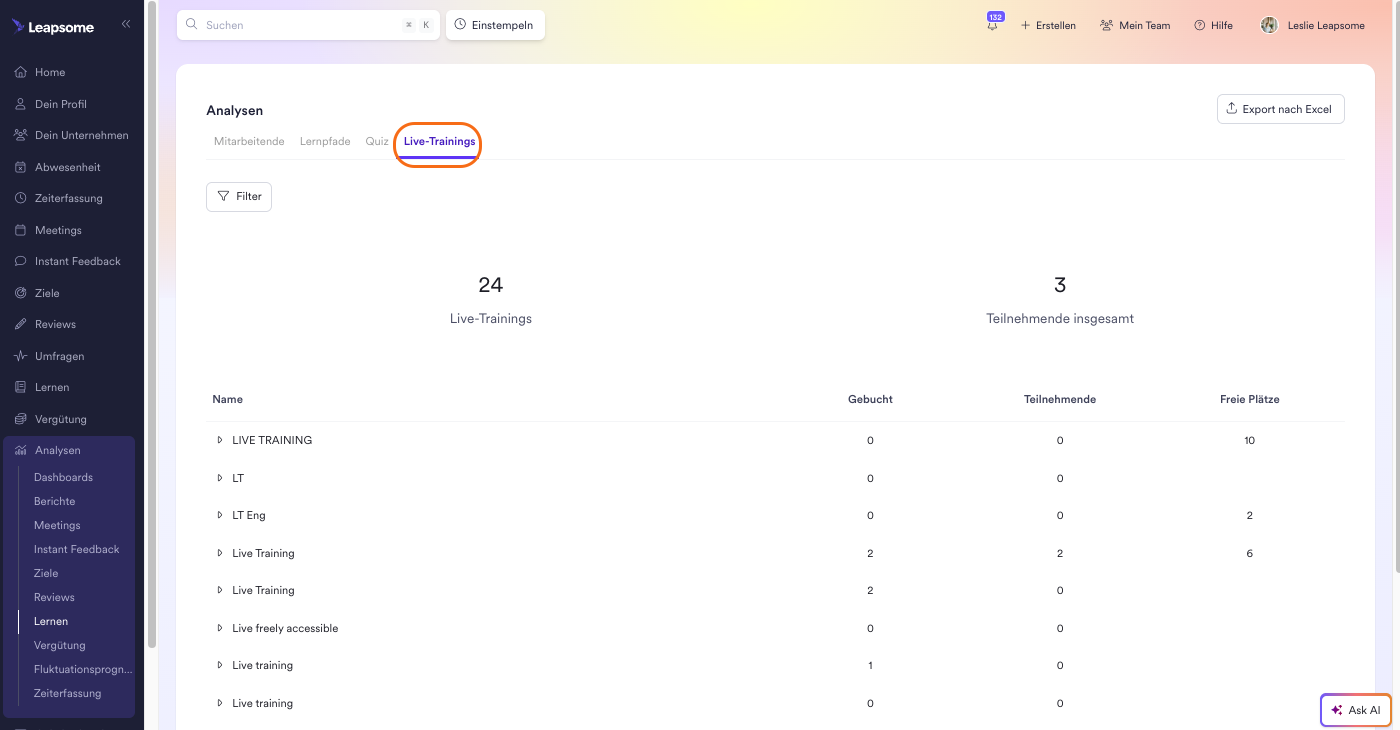Open Instant Feedback in main sidebar
The image size is (1400, 730).
tap(77, 261)
